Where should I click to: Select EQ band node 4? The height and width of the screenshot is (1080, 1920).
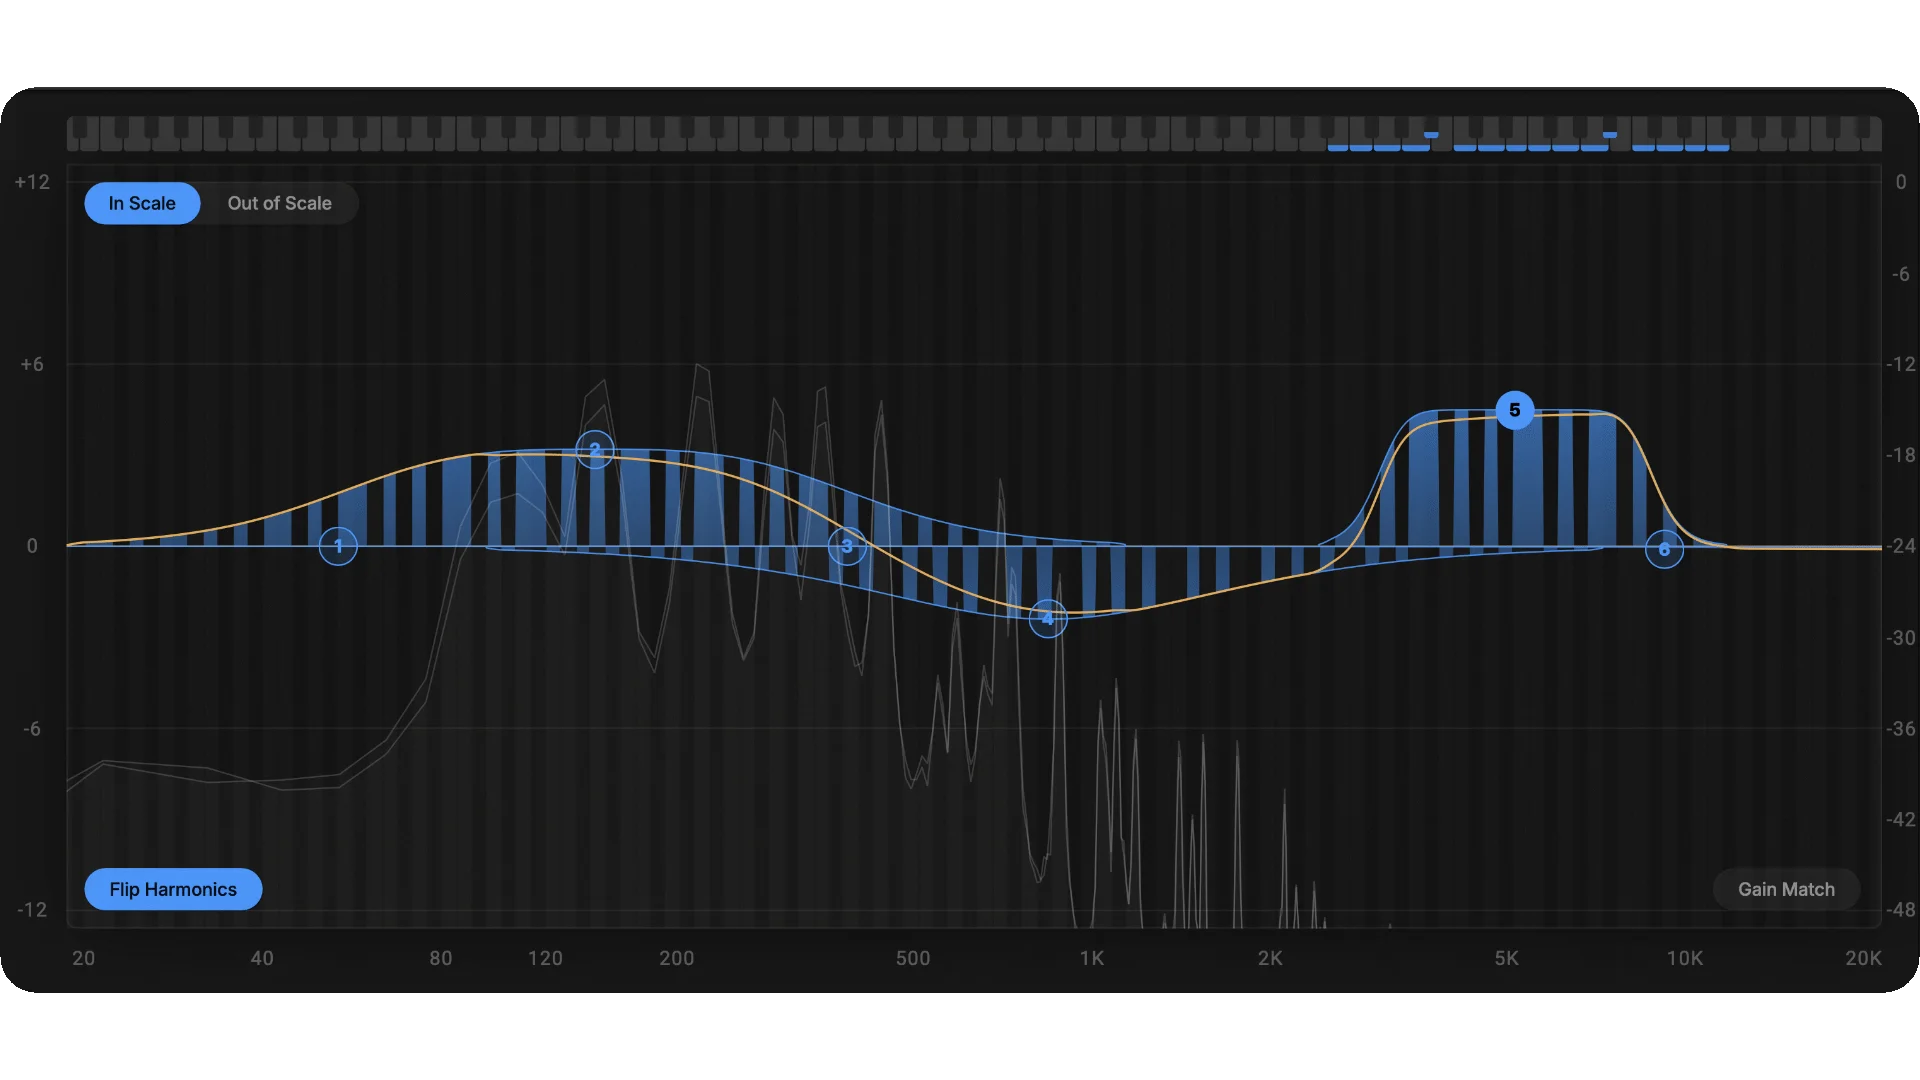(x=1048, y=619)
